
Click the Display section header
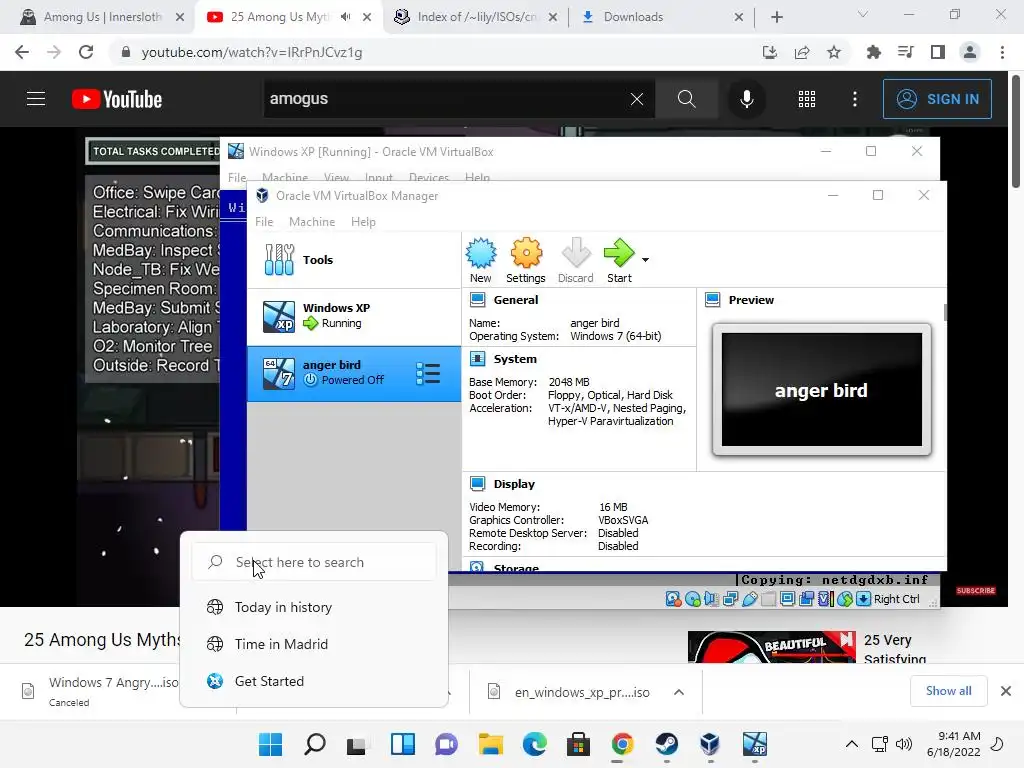pyautogui.click(x=514, y=484)
